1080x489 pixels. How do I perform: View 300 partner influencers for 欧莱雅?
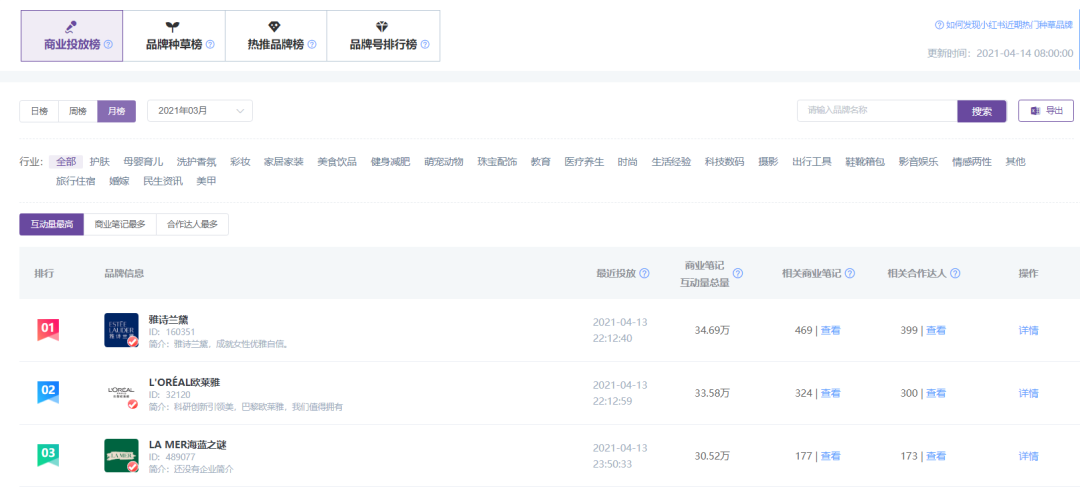pos(935,393)
